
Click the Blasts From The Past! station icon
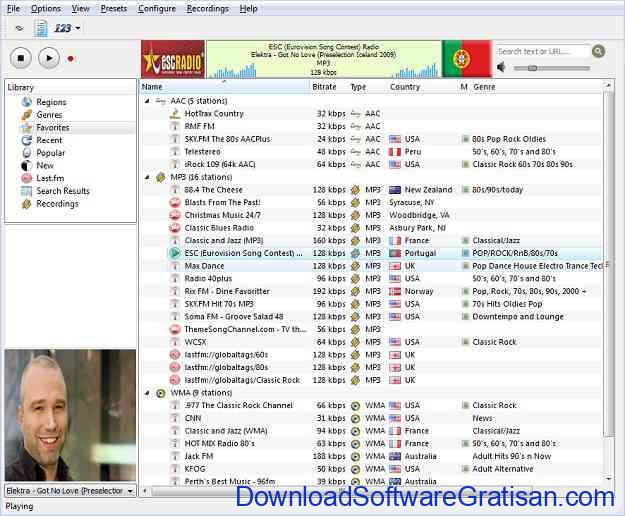pyautogui.click(x=175, y=202)
